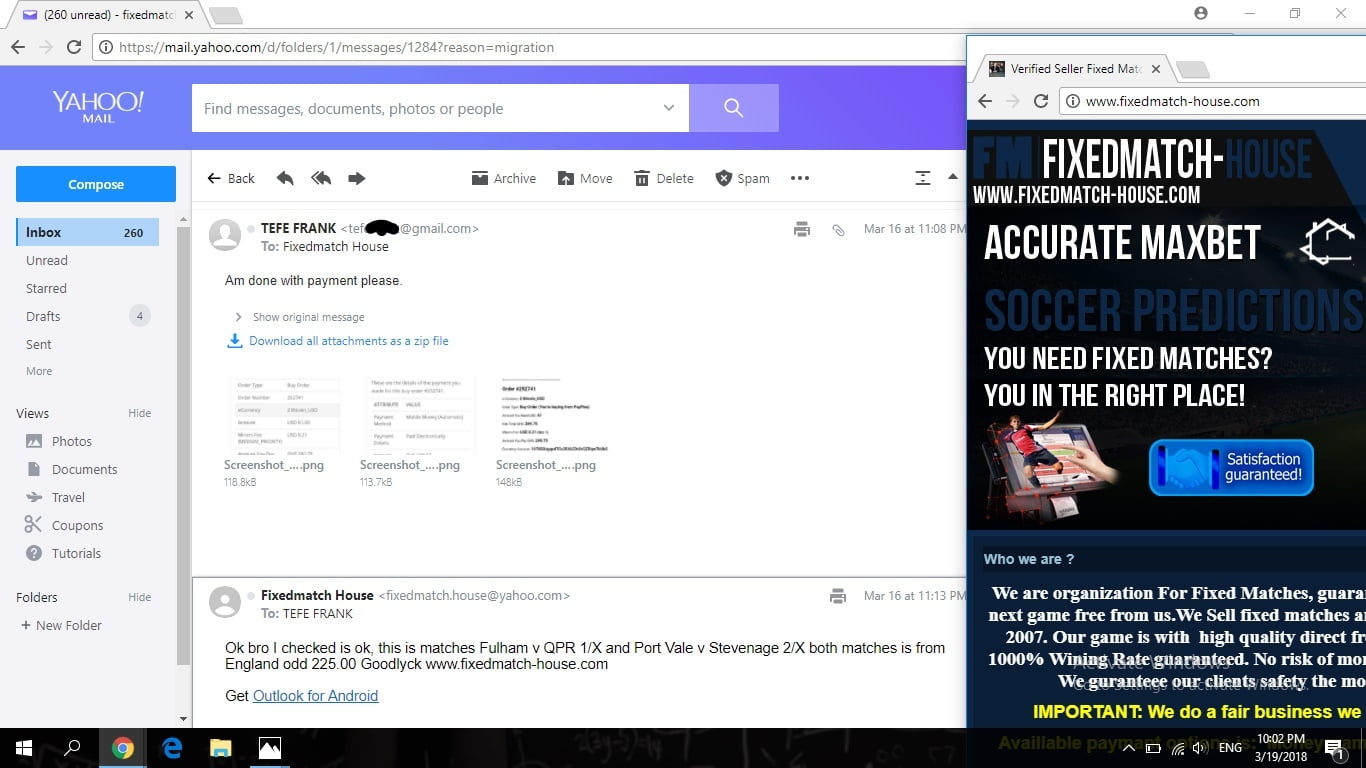Open the Sent folder

pyautogui.click(x=39, y=344)
